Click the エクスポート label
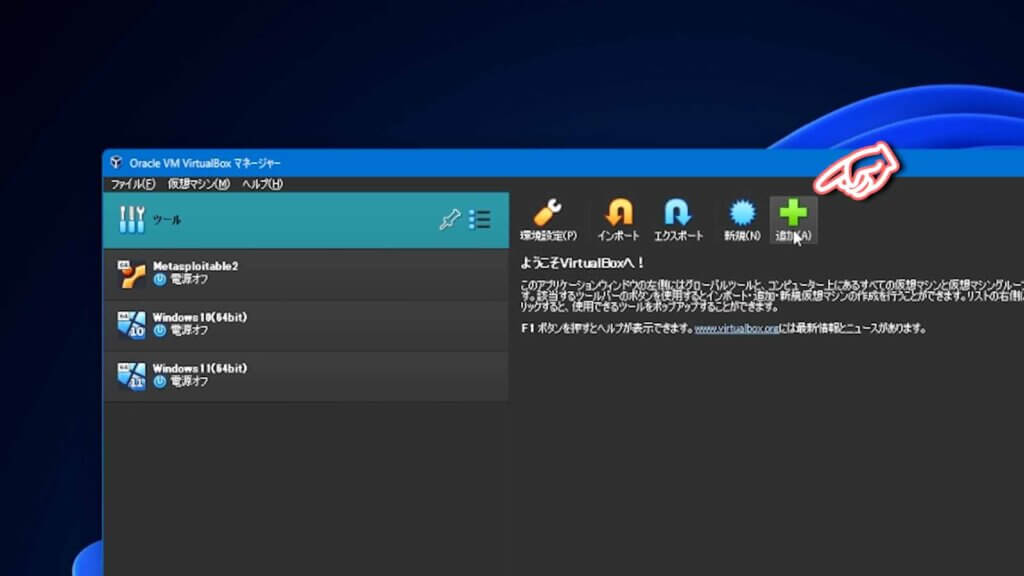 679,235
